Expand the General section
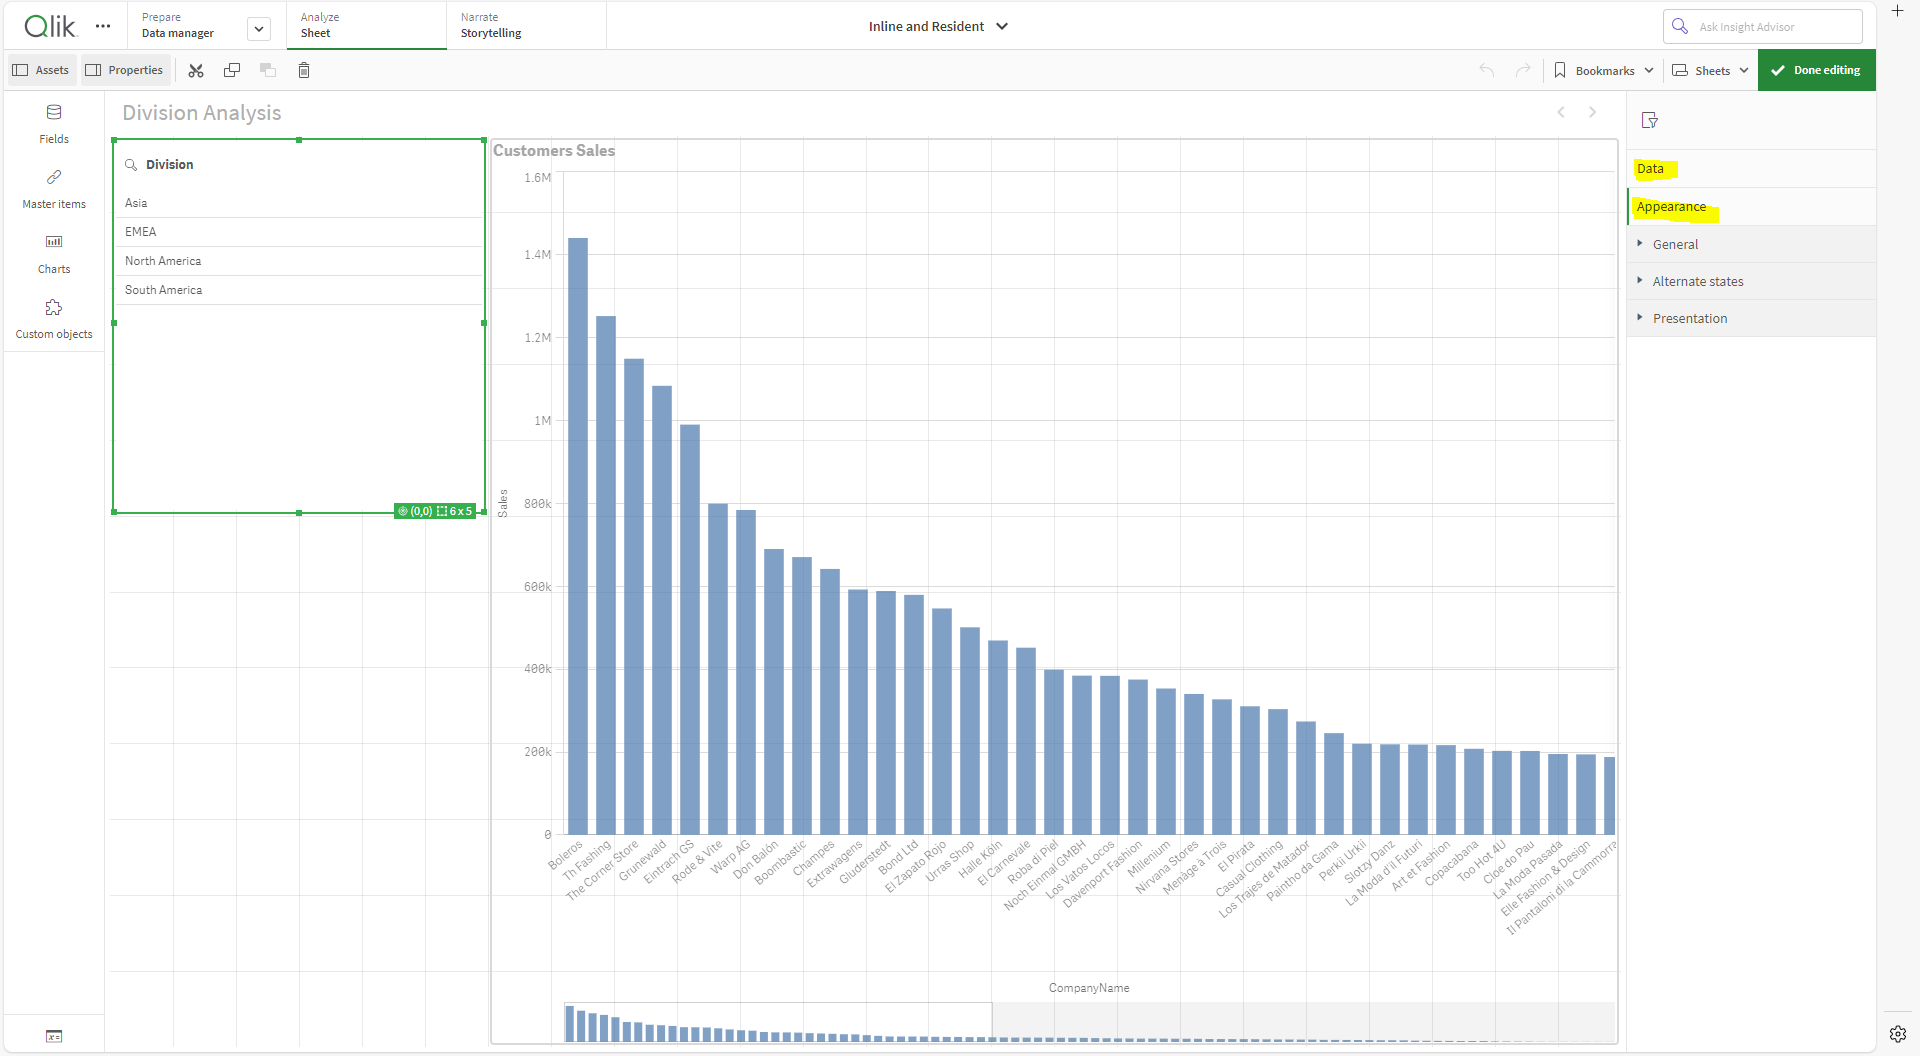 pos(1751,244)
